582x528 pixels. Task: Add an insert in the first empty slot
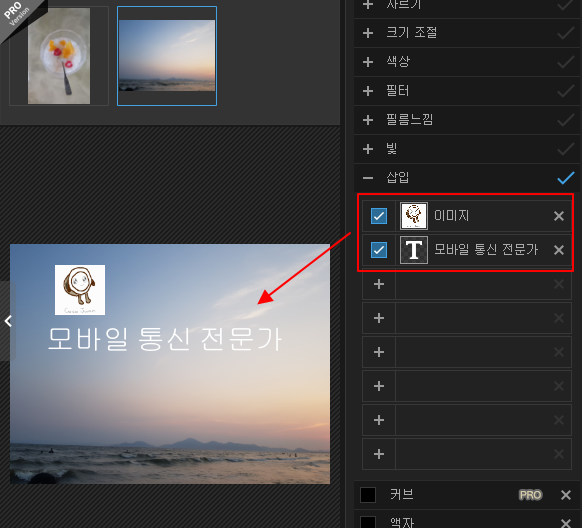379,284
